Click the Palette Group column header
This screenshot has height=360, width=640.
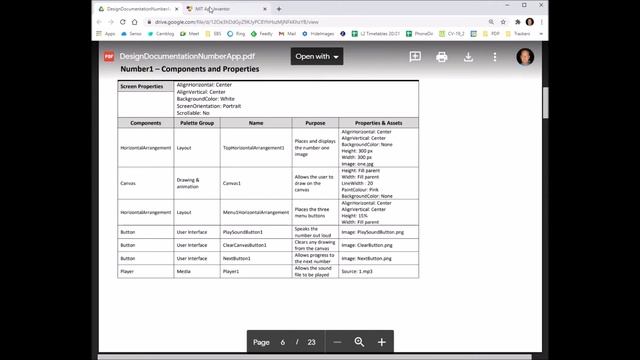(x=197, y=123)
